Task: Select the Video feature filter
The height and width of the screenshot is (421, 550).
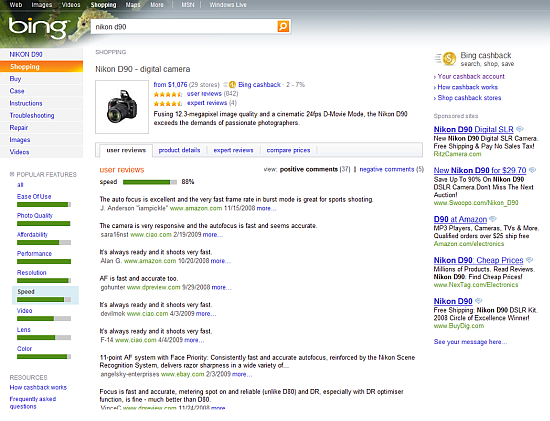Action: coord(25,310)
